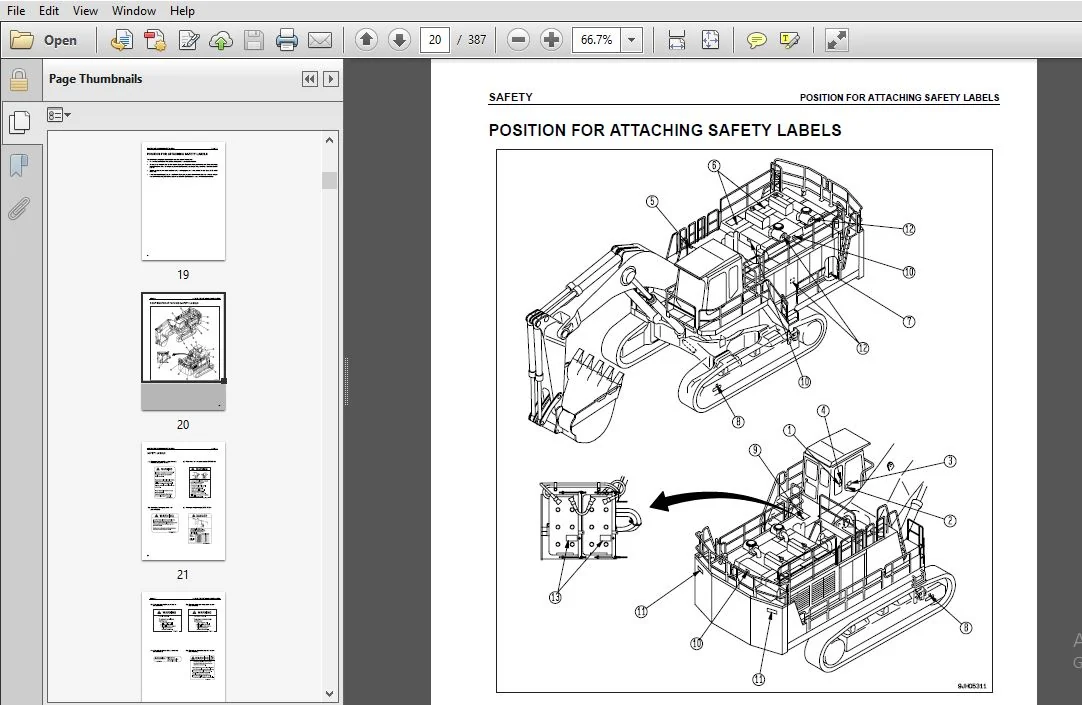
Task: Open the View menu
Action: point(85,10)
